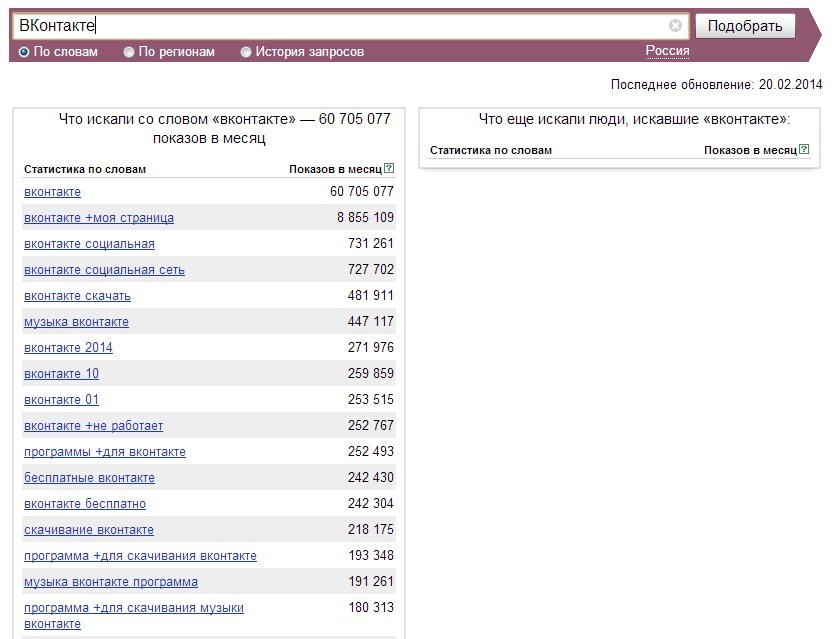
Task: Select the По регионам radio button
Action: click(129, 52)
